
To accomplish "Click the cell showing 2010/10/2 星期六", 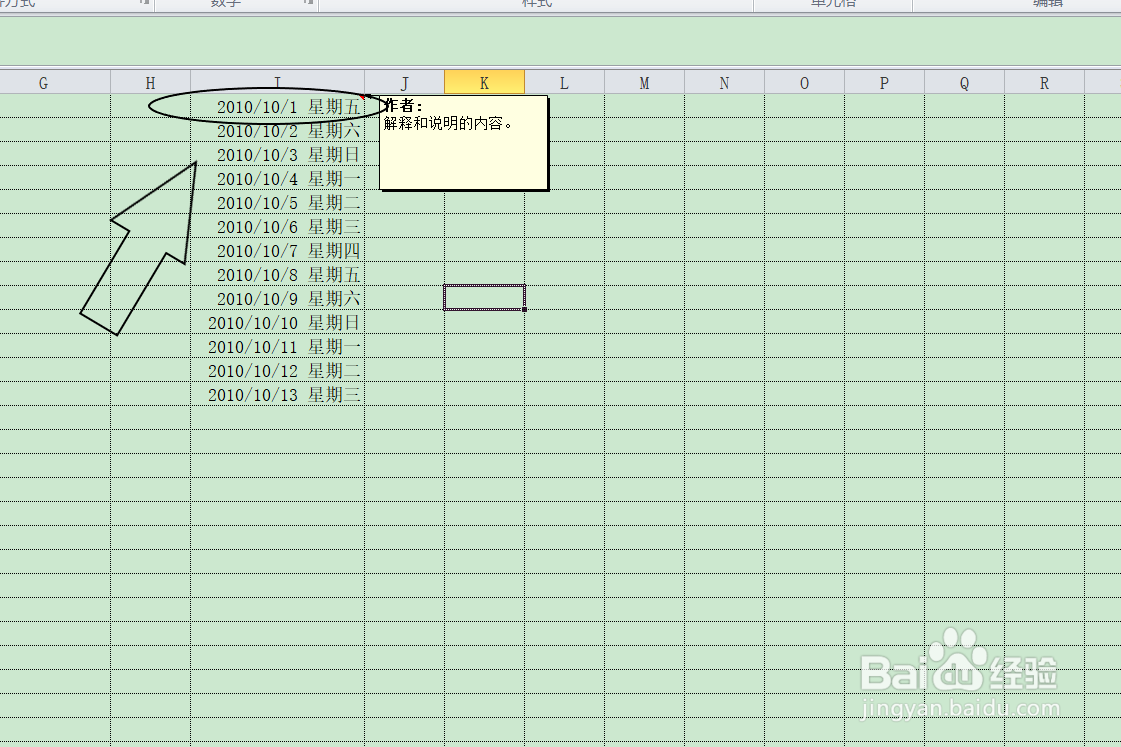I will [277, 131].
